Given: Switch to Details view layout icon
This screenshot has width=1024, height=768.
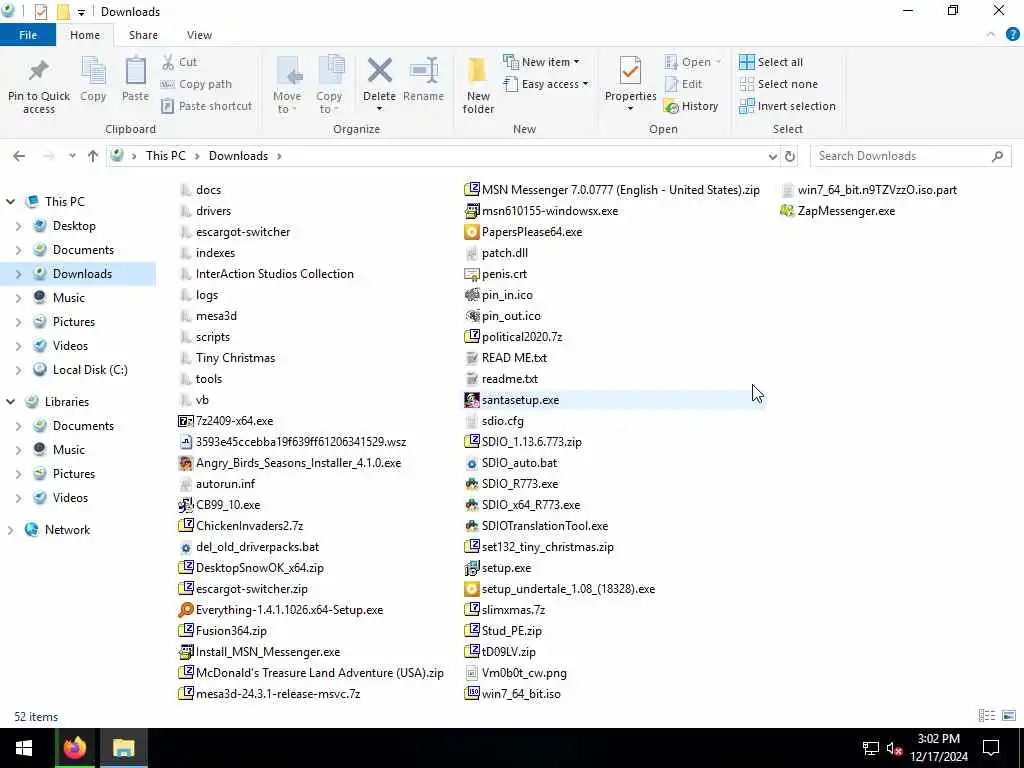Looking at the screenshot, I should pos(987,716).
